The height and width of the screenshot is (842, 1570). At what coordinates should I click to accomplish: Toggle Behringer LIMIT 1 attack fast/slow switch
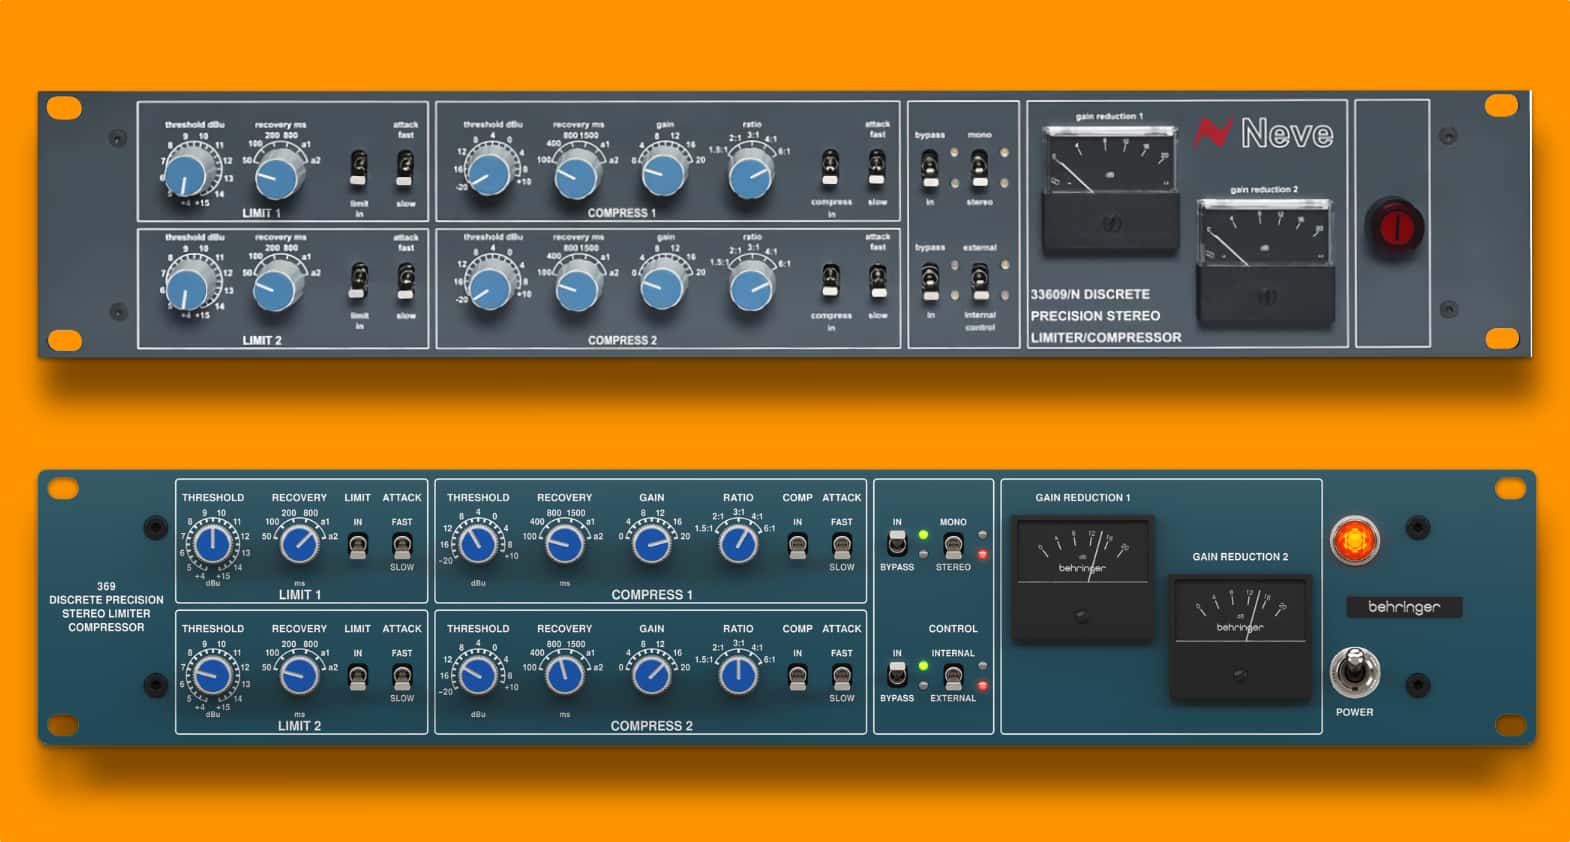(x=402, y=546)
